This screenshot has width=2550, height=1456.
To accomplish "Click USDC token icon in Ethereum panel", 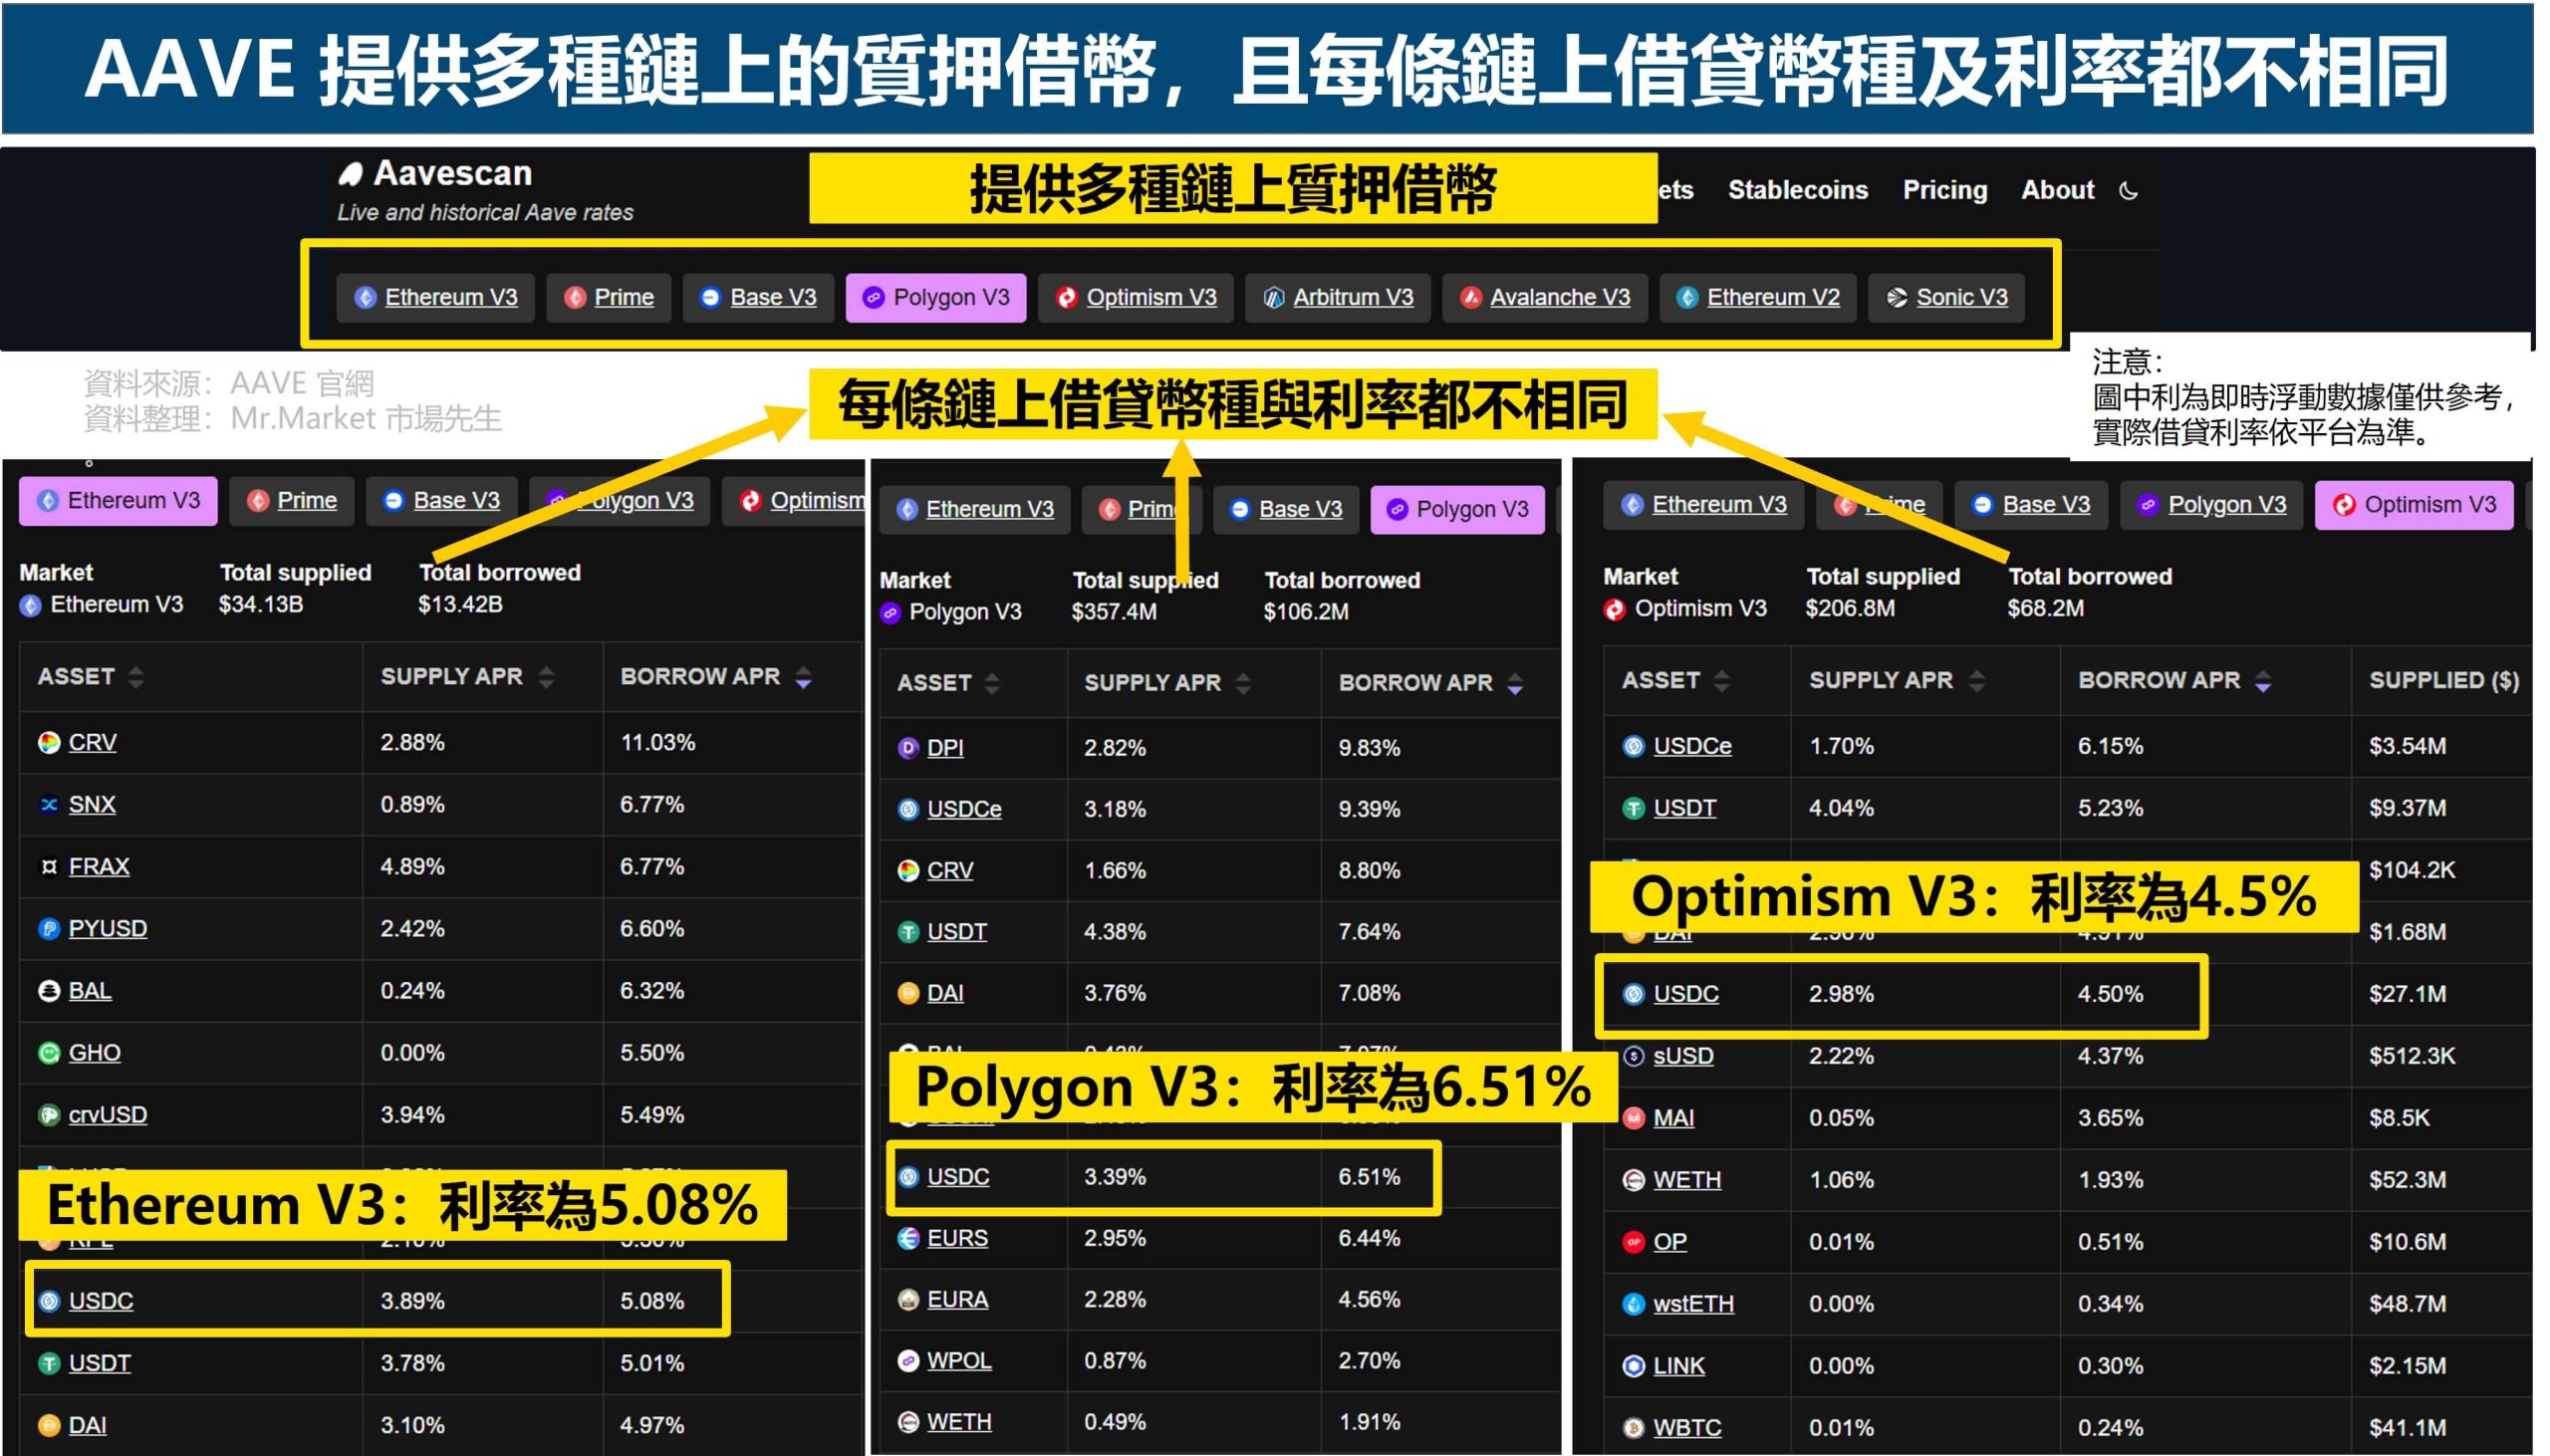I will 48,1300.
